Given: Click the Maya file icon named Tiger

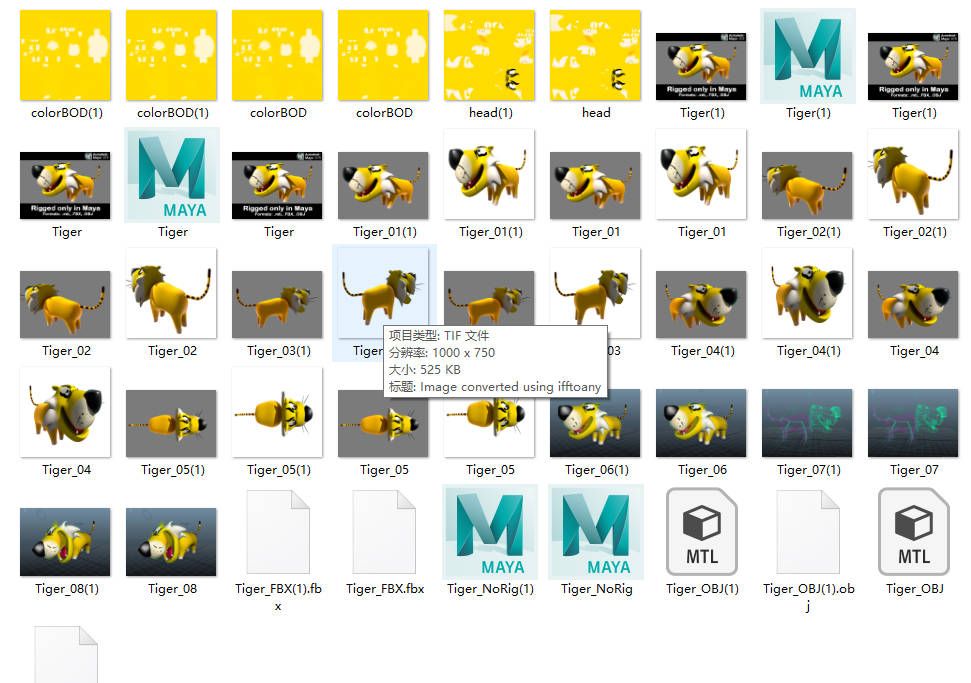Looking at the screenshot, I should point(172,175).
